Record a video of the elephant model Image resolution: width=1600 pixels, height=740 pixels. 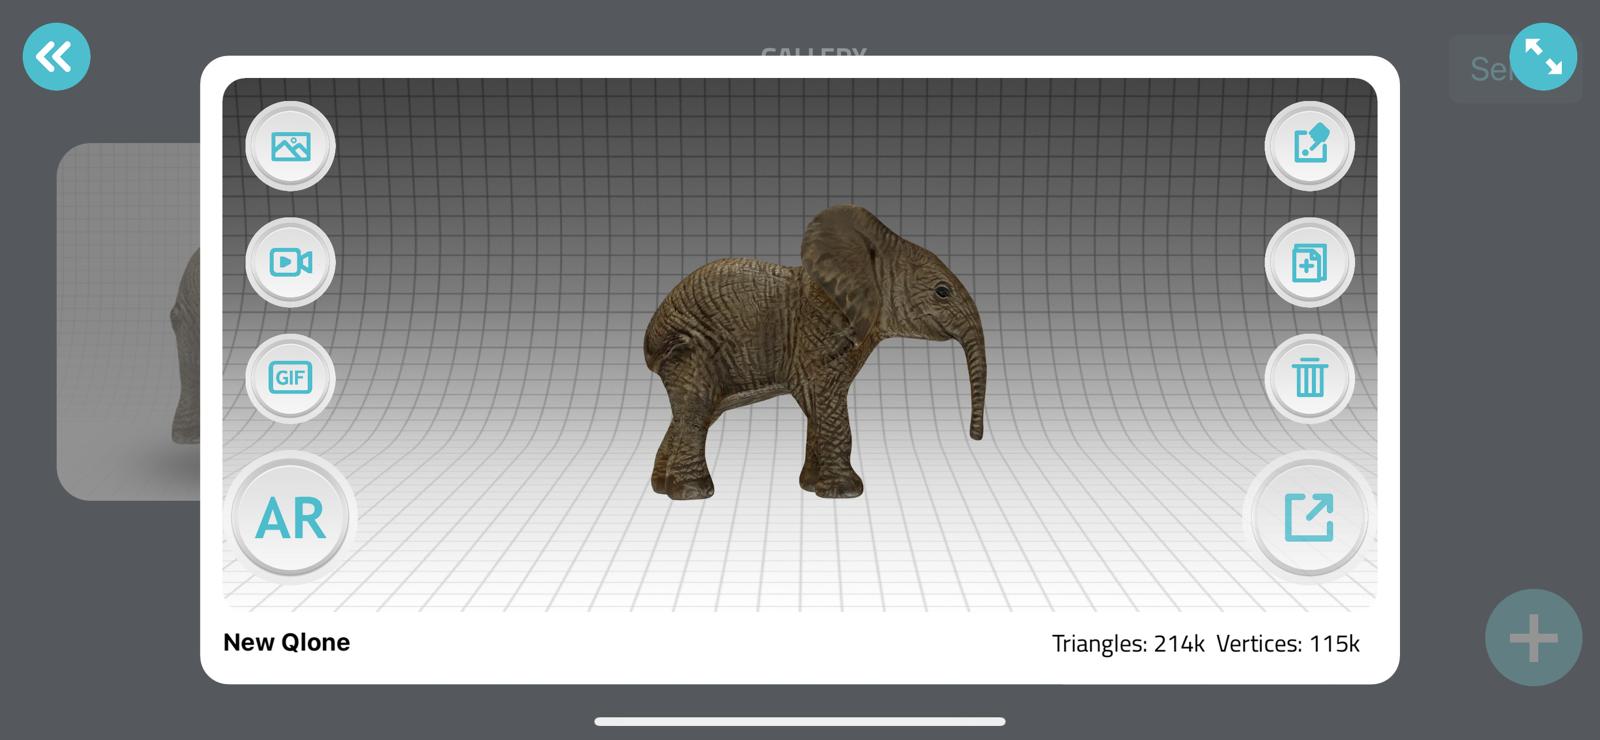(290, 262)
